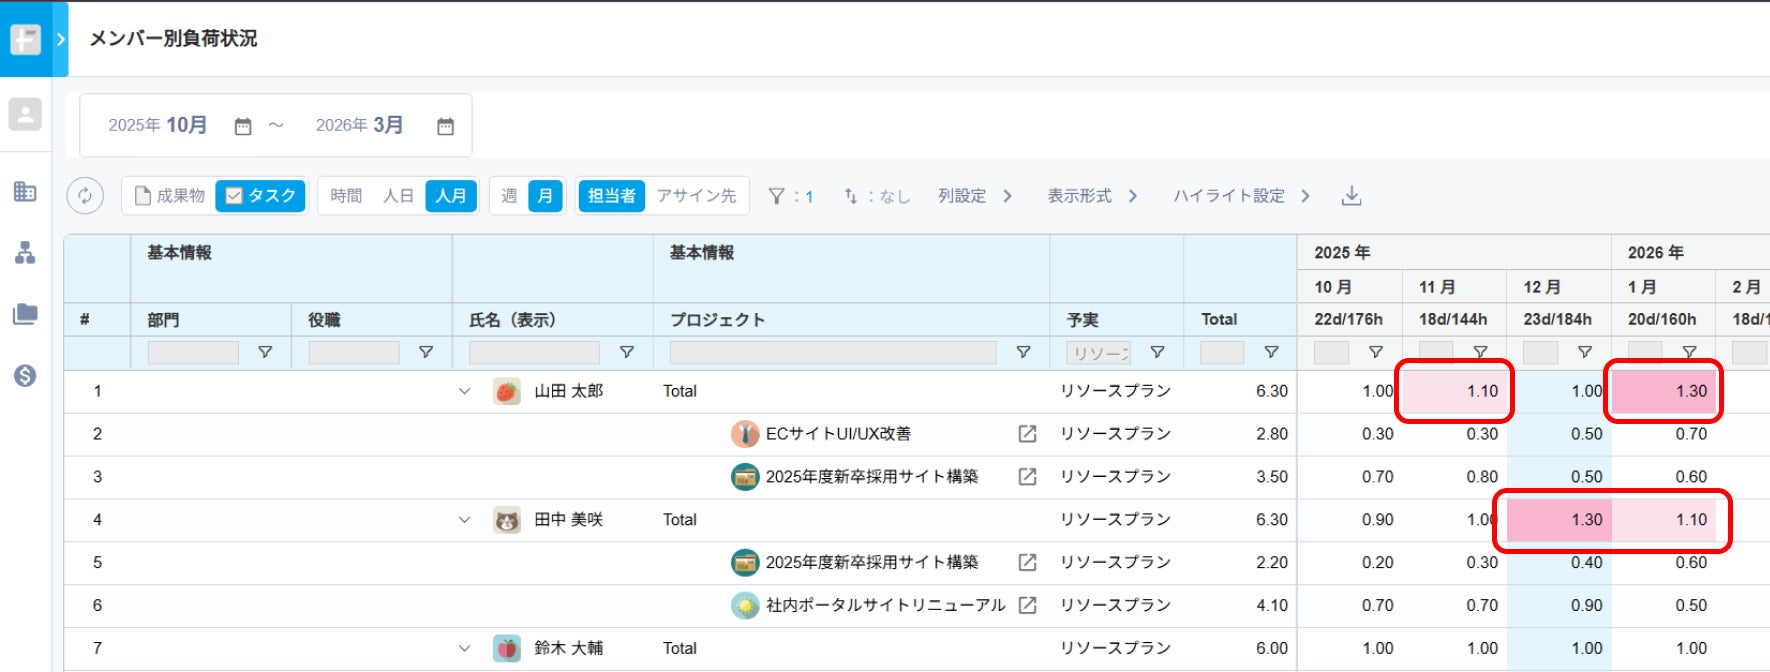This screenshot has height=672, width=1770.
Task: Switch unit to 人日
Action: tap(398, 195)
